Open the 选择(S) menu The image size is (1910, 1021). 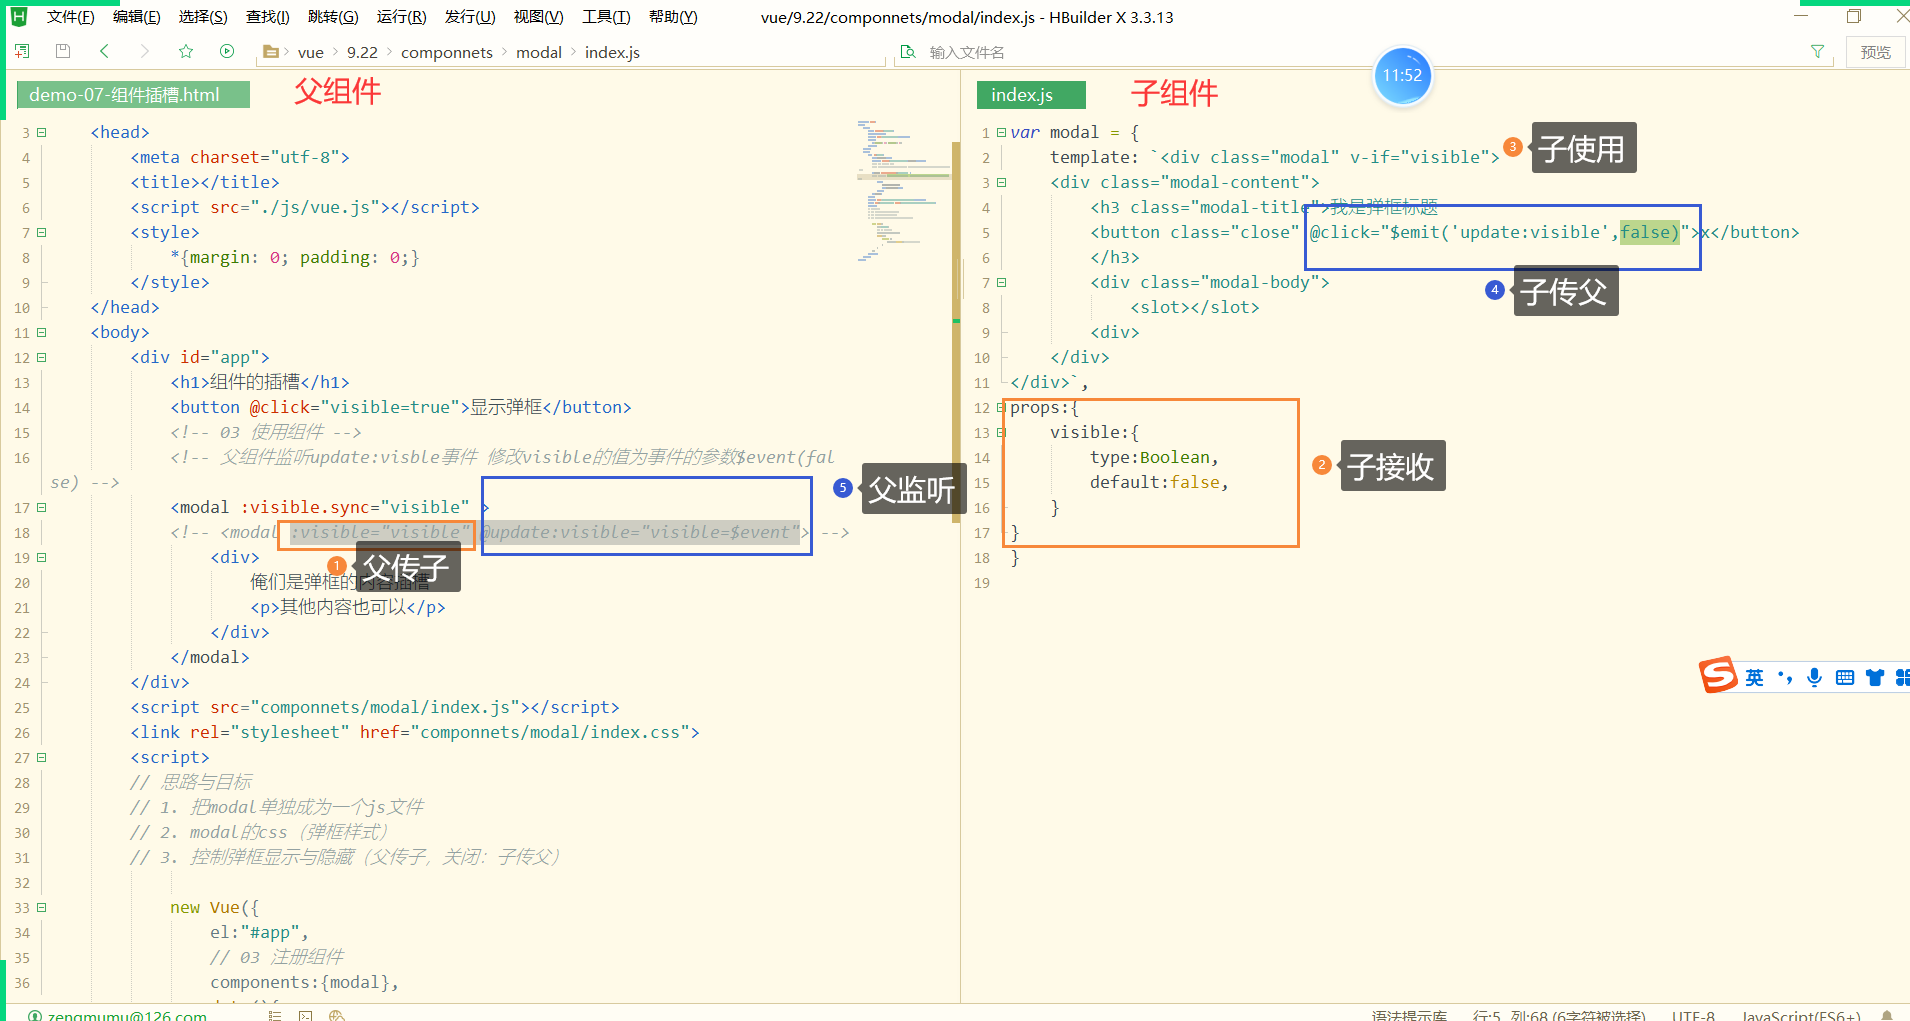pyautogui.click(x=203, y=17)
